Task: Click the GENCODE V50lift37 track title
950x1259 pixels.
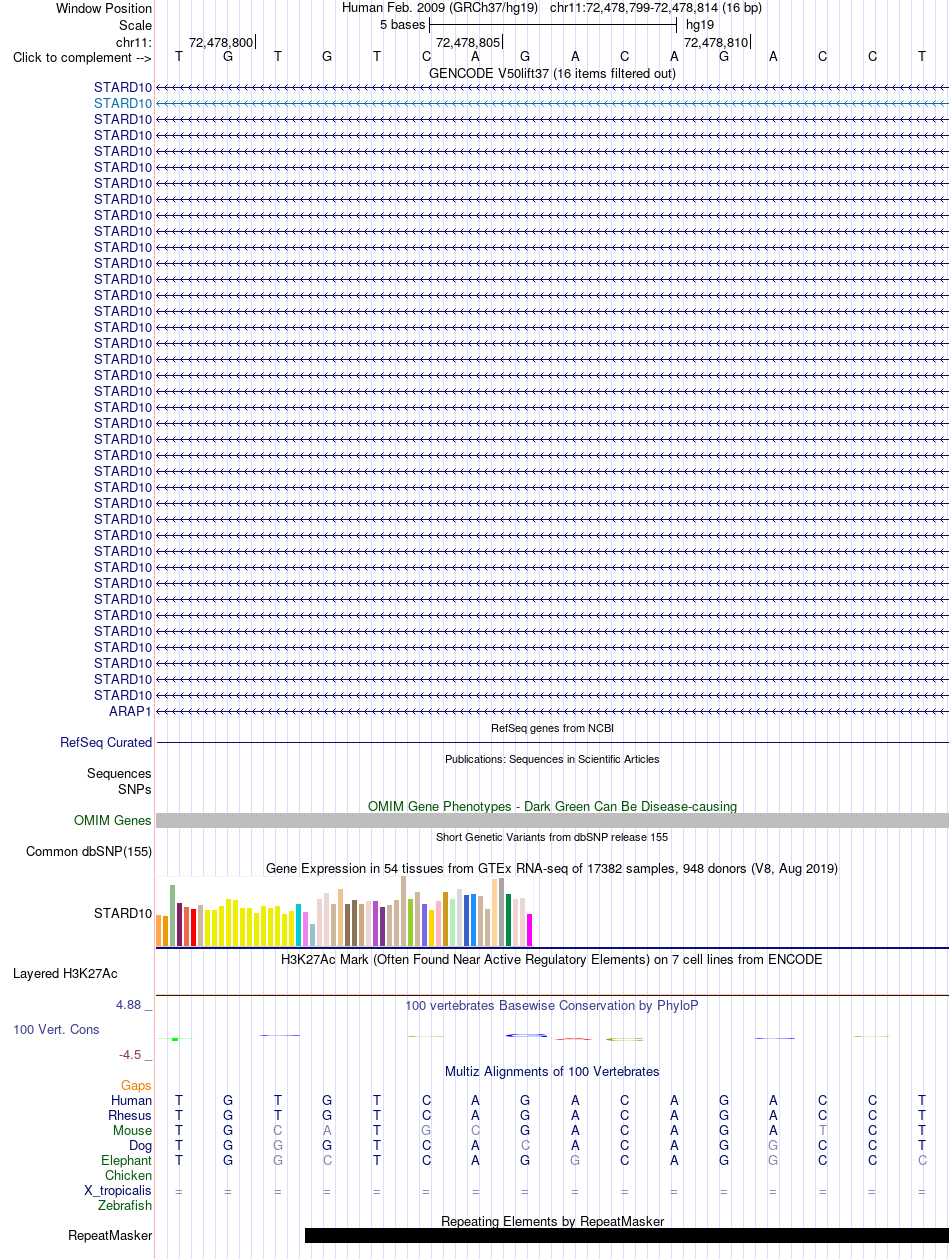Action: pos(552,73)
